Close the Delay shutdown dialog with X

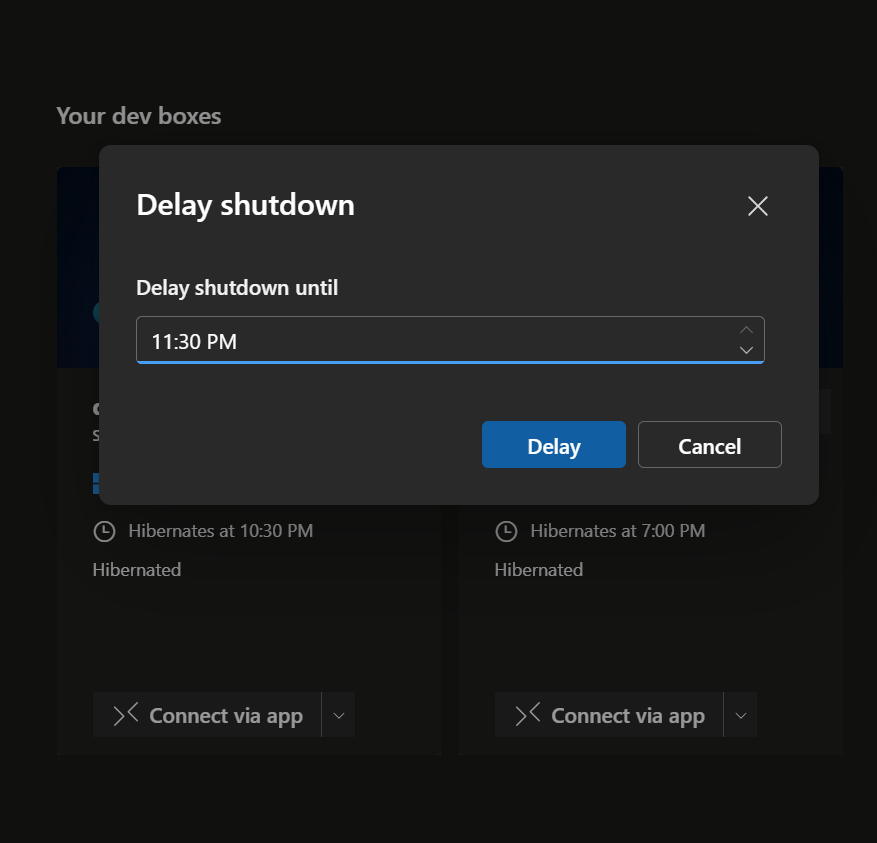[x=757, y=206]
